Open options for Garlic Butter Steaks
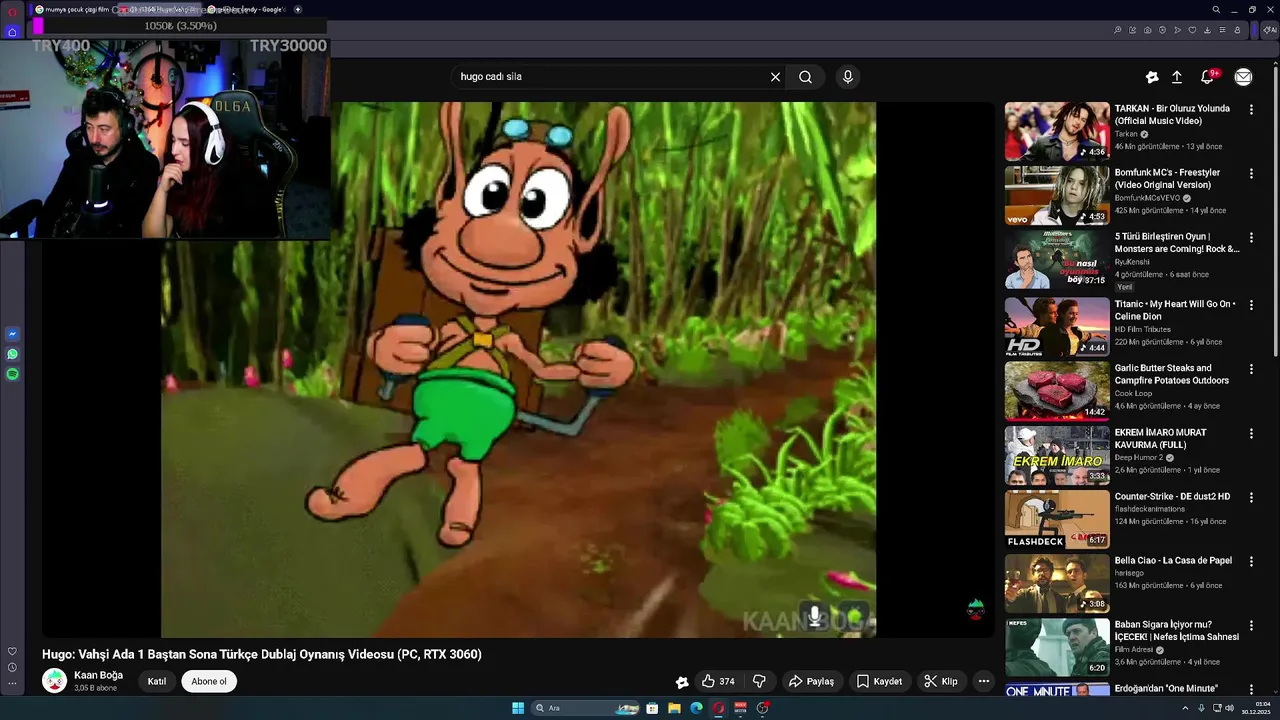The image size is (1280, 720). tap(1251, 369)
